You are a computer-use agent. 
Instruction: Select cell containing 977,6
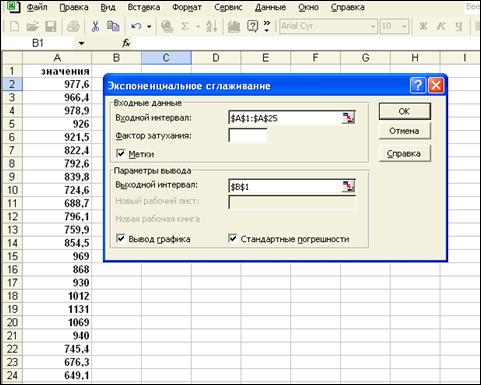pyautogui.click(x=57, y=84)
